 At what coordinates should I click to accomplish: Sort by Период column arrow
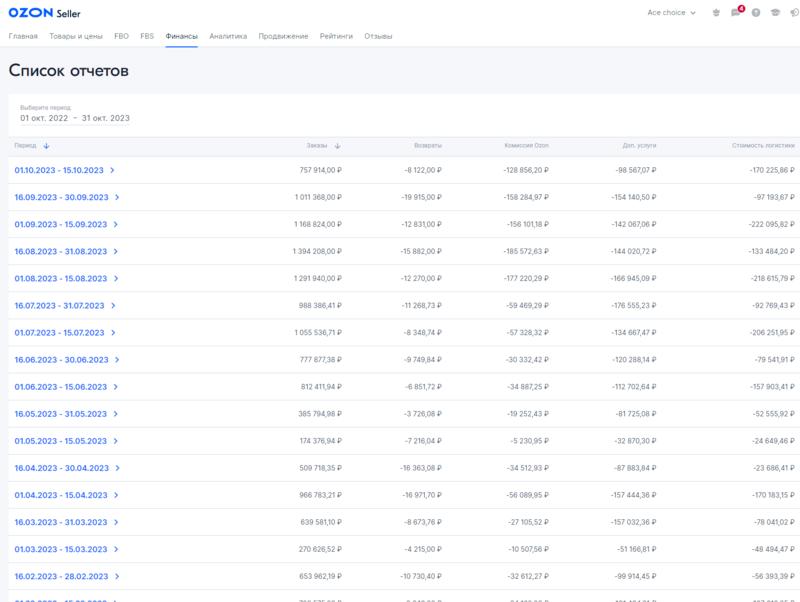[46, 146]
